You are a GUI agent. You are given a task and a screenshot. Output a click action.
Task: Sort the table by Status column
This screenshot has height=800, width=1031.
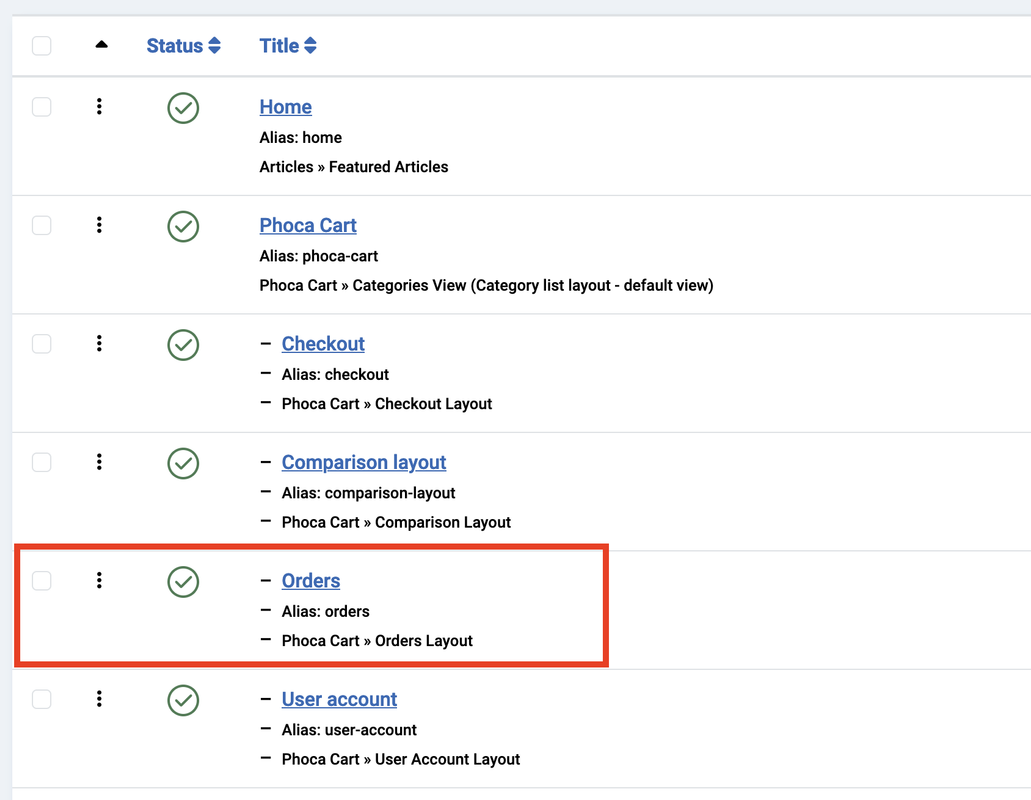[x=183, y=46]
